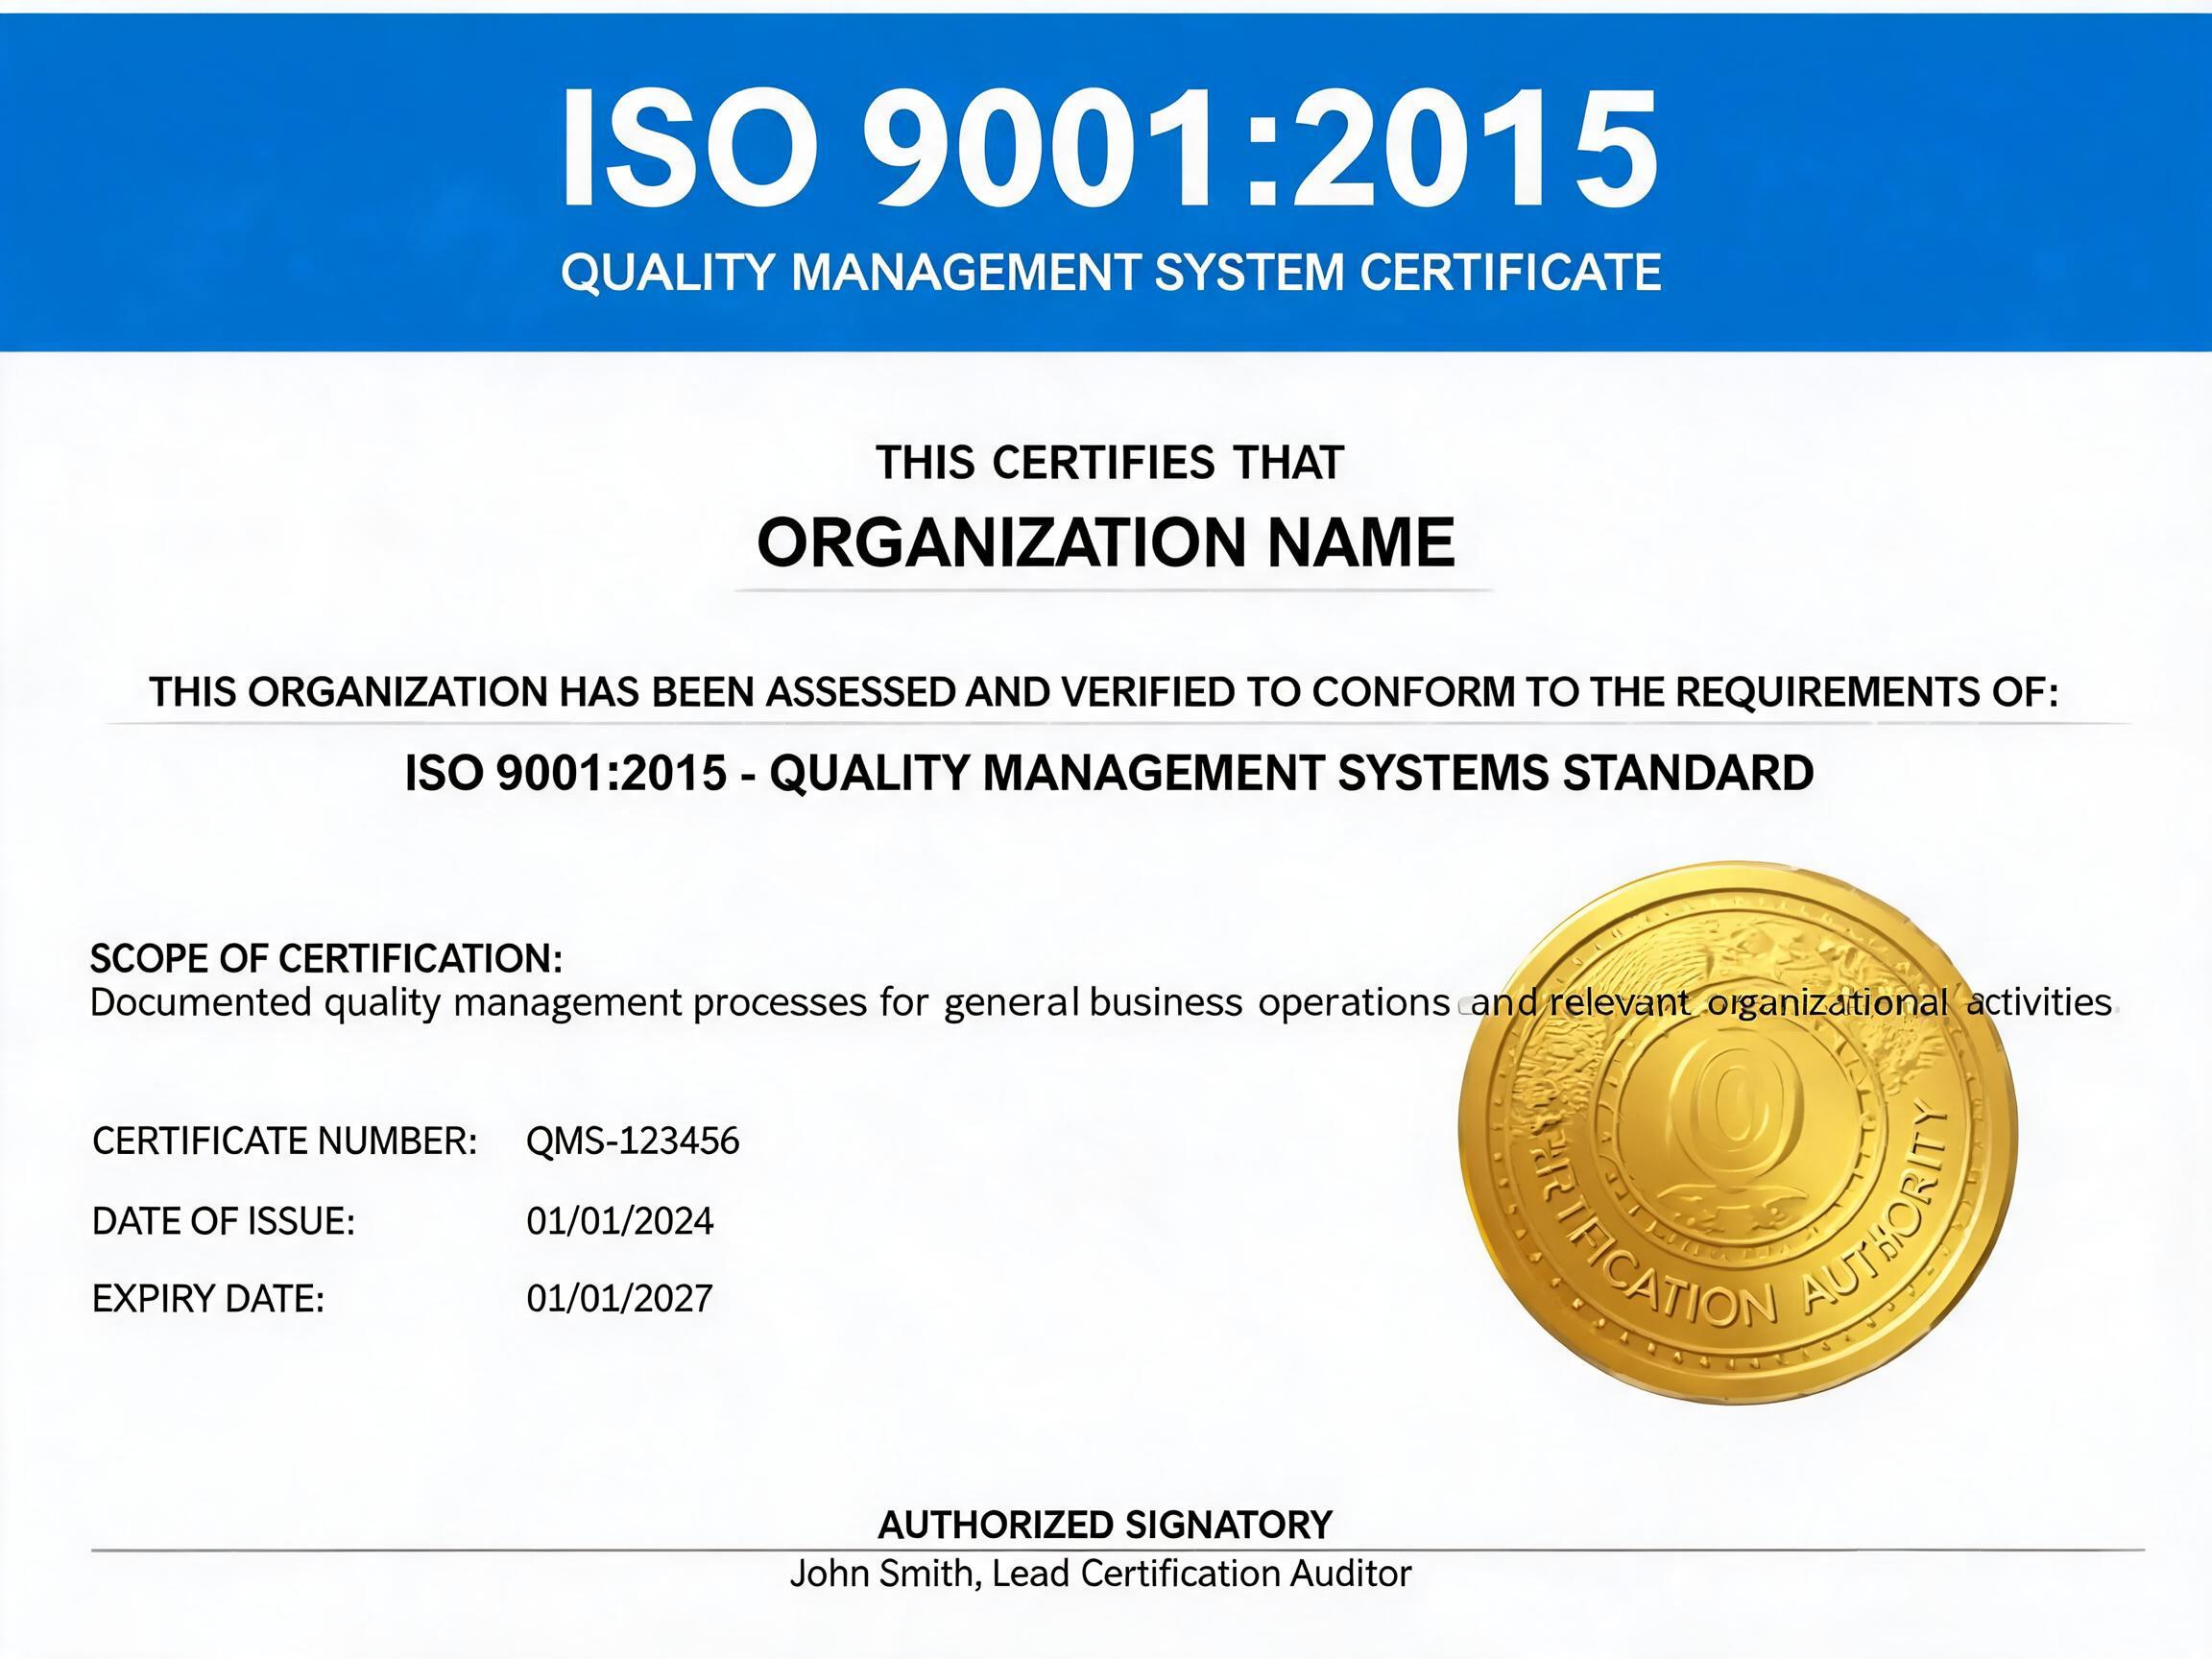Select 'ISO 9001:2015 - Quality Management Systems Standard' line
This screenshot has width=2212, height=1659.
[x=1109, y=772]
